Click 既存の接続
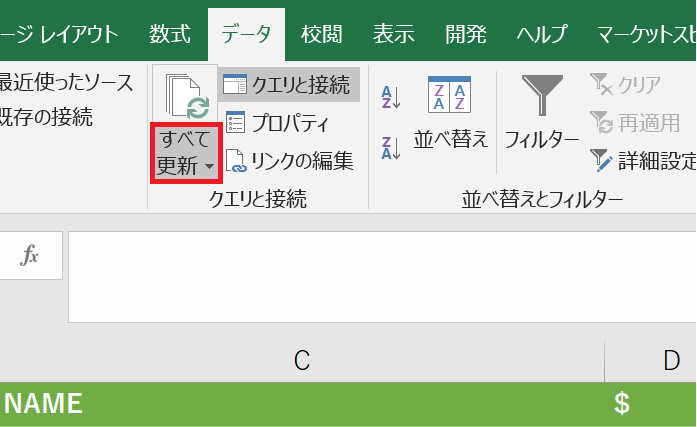 46,117
